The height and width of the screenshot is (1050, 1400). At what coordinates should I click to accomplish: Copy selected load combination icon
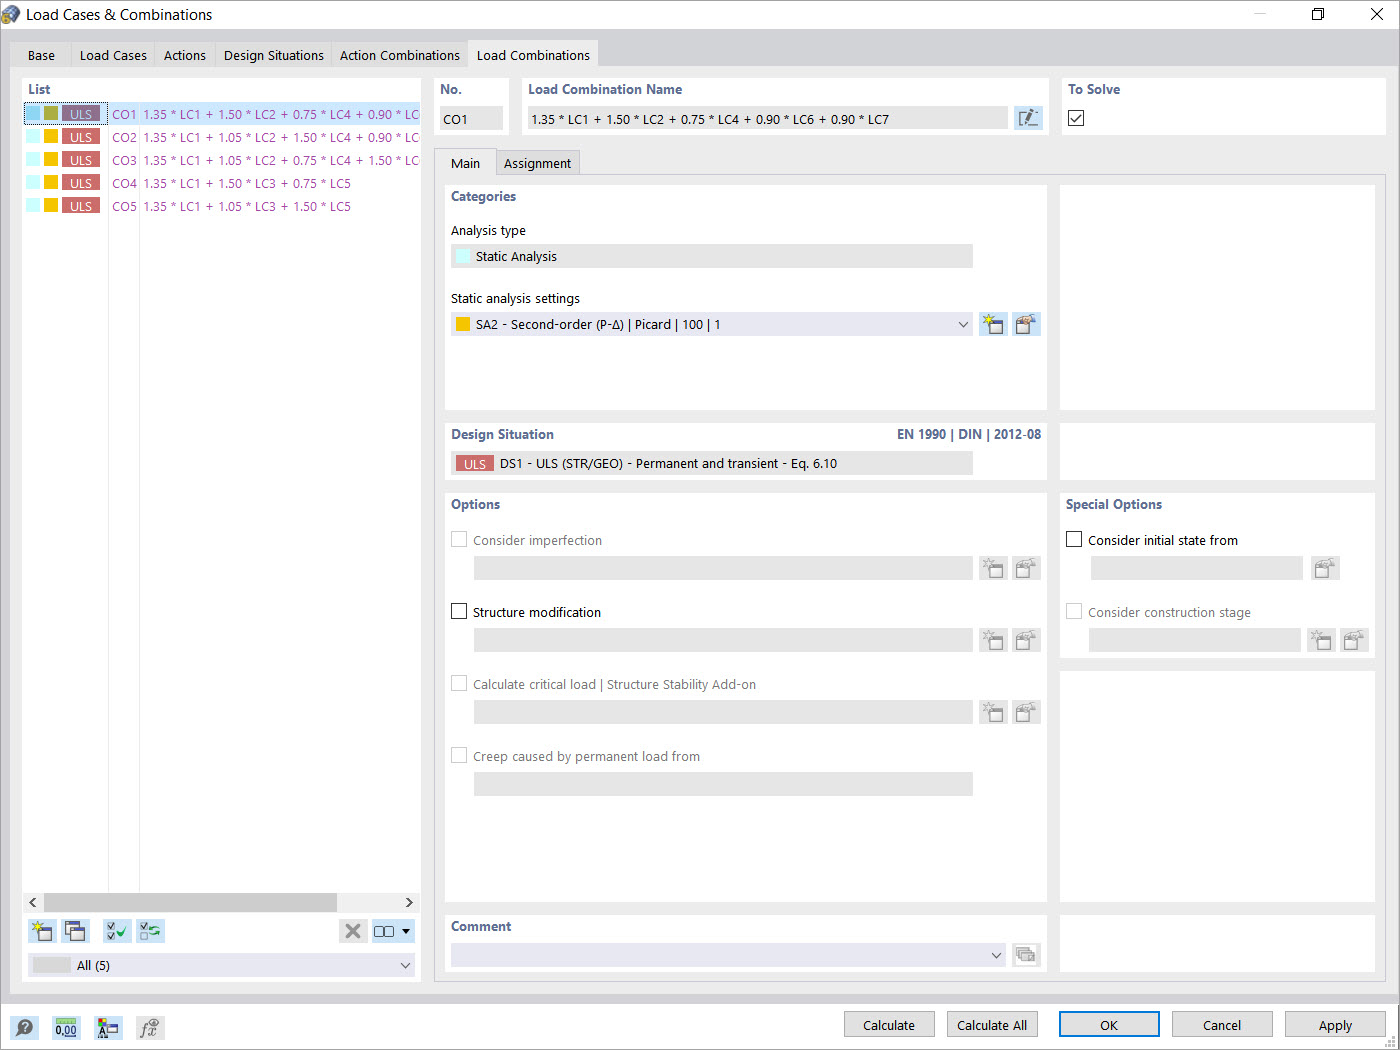point(75,931)
